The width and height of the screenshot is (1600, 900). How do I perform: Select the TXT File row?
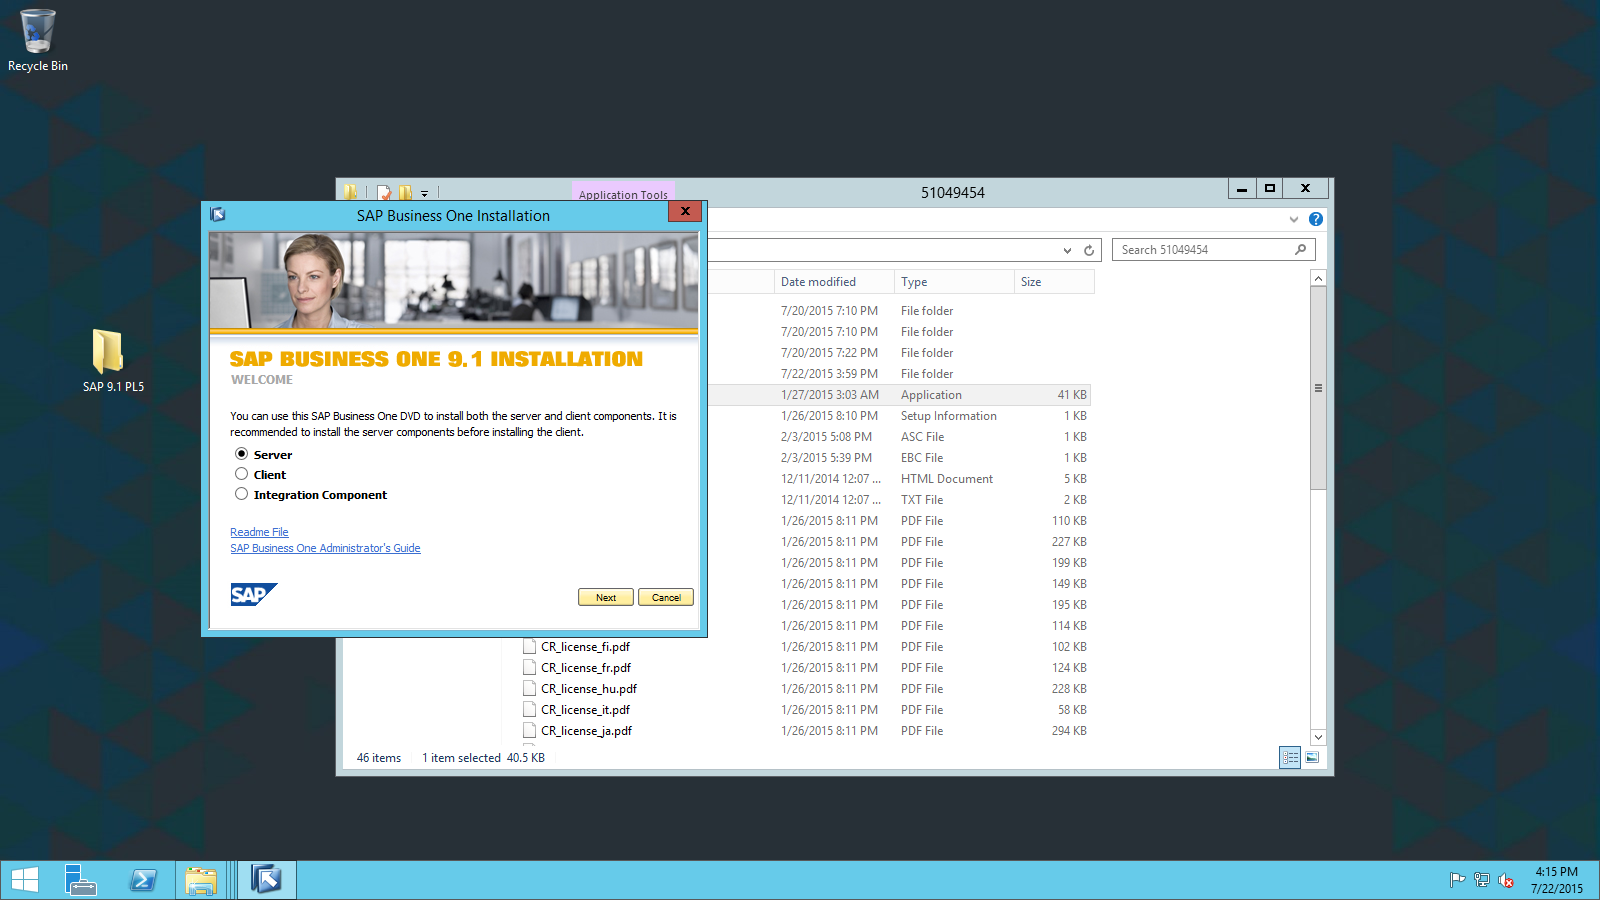click(x=900, y=500)
